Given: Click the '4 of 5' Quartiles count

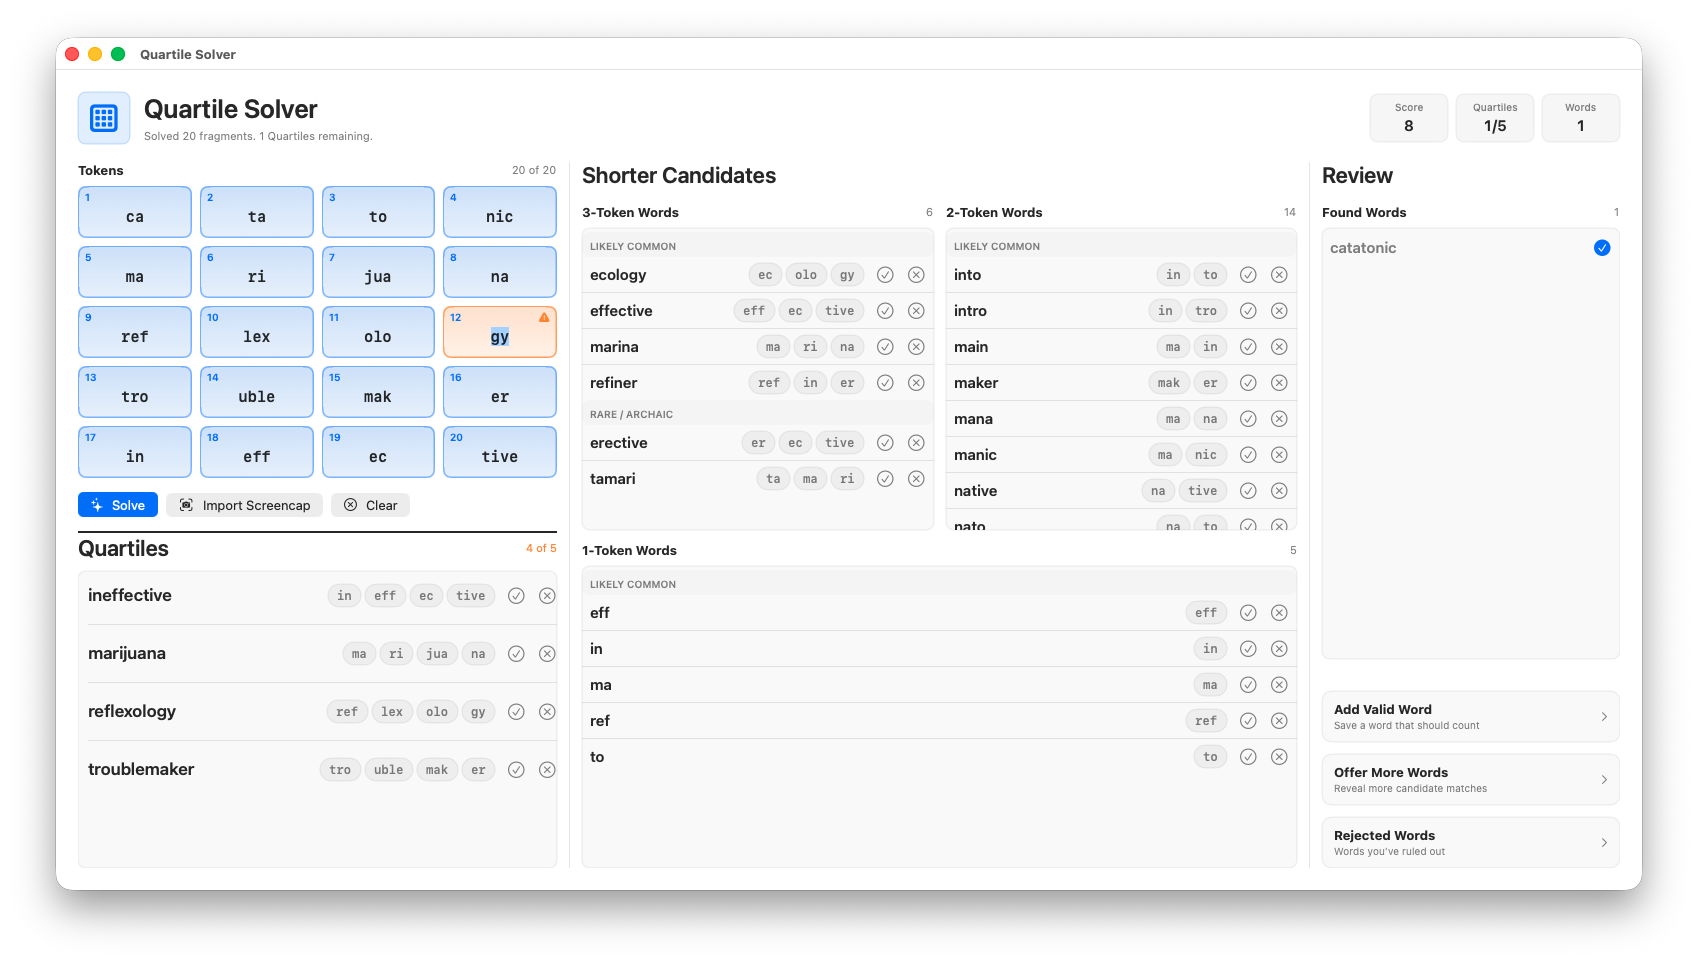Looking at the screenshot, I should pyautogui.click(x=541, y=548).
